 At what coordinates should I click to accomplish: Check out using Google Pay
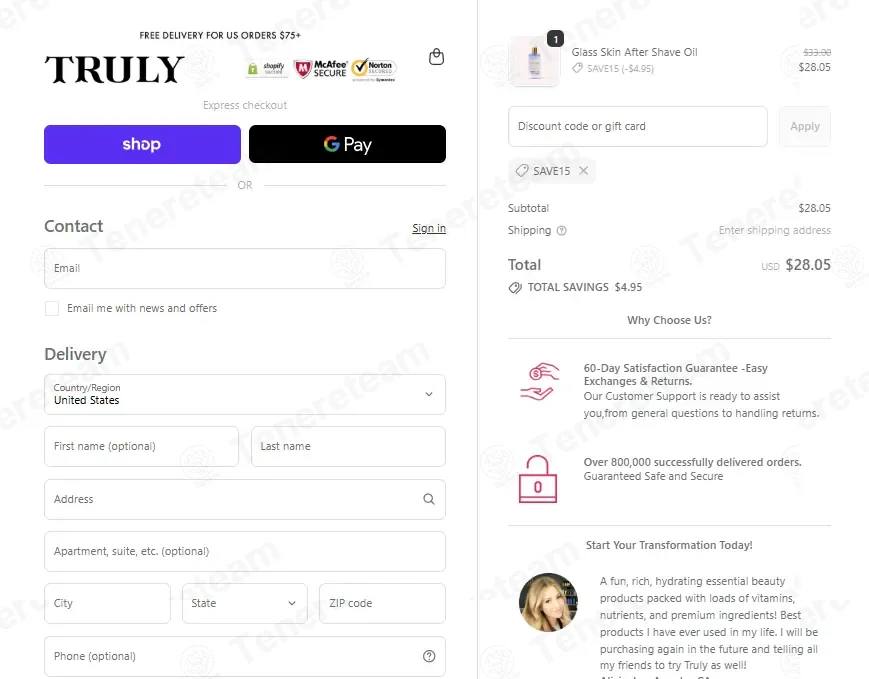347,144
